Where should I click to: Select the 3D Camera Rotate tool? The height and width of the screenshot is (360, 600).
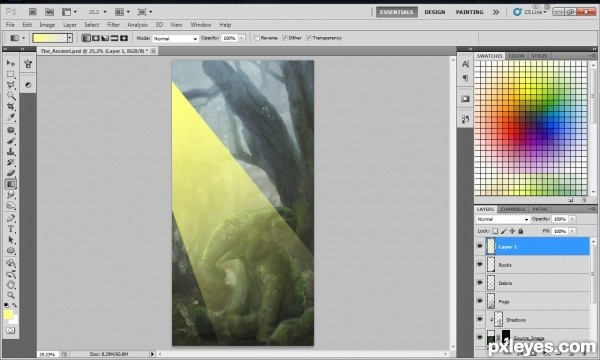11,274
